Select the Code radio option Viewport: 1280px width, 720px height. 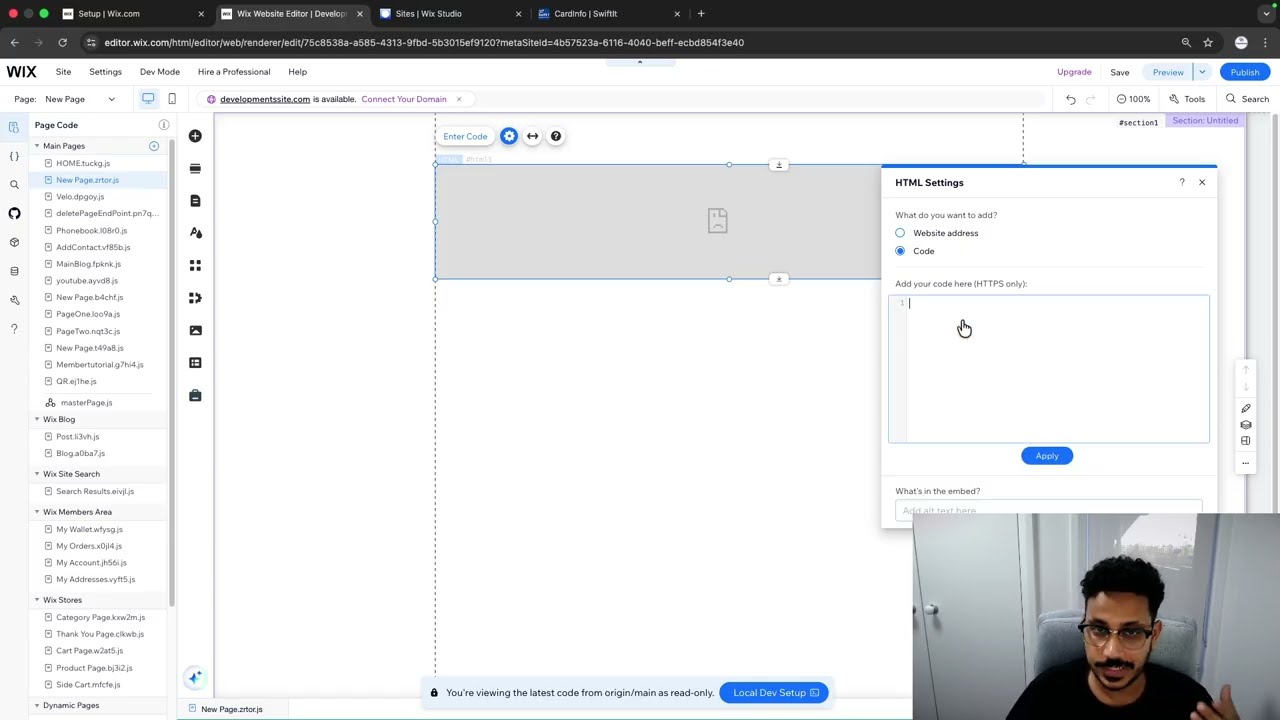click(900, 251)
